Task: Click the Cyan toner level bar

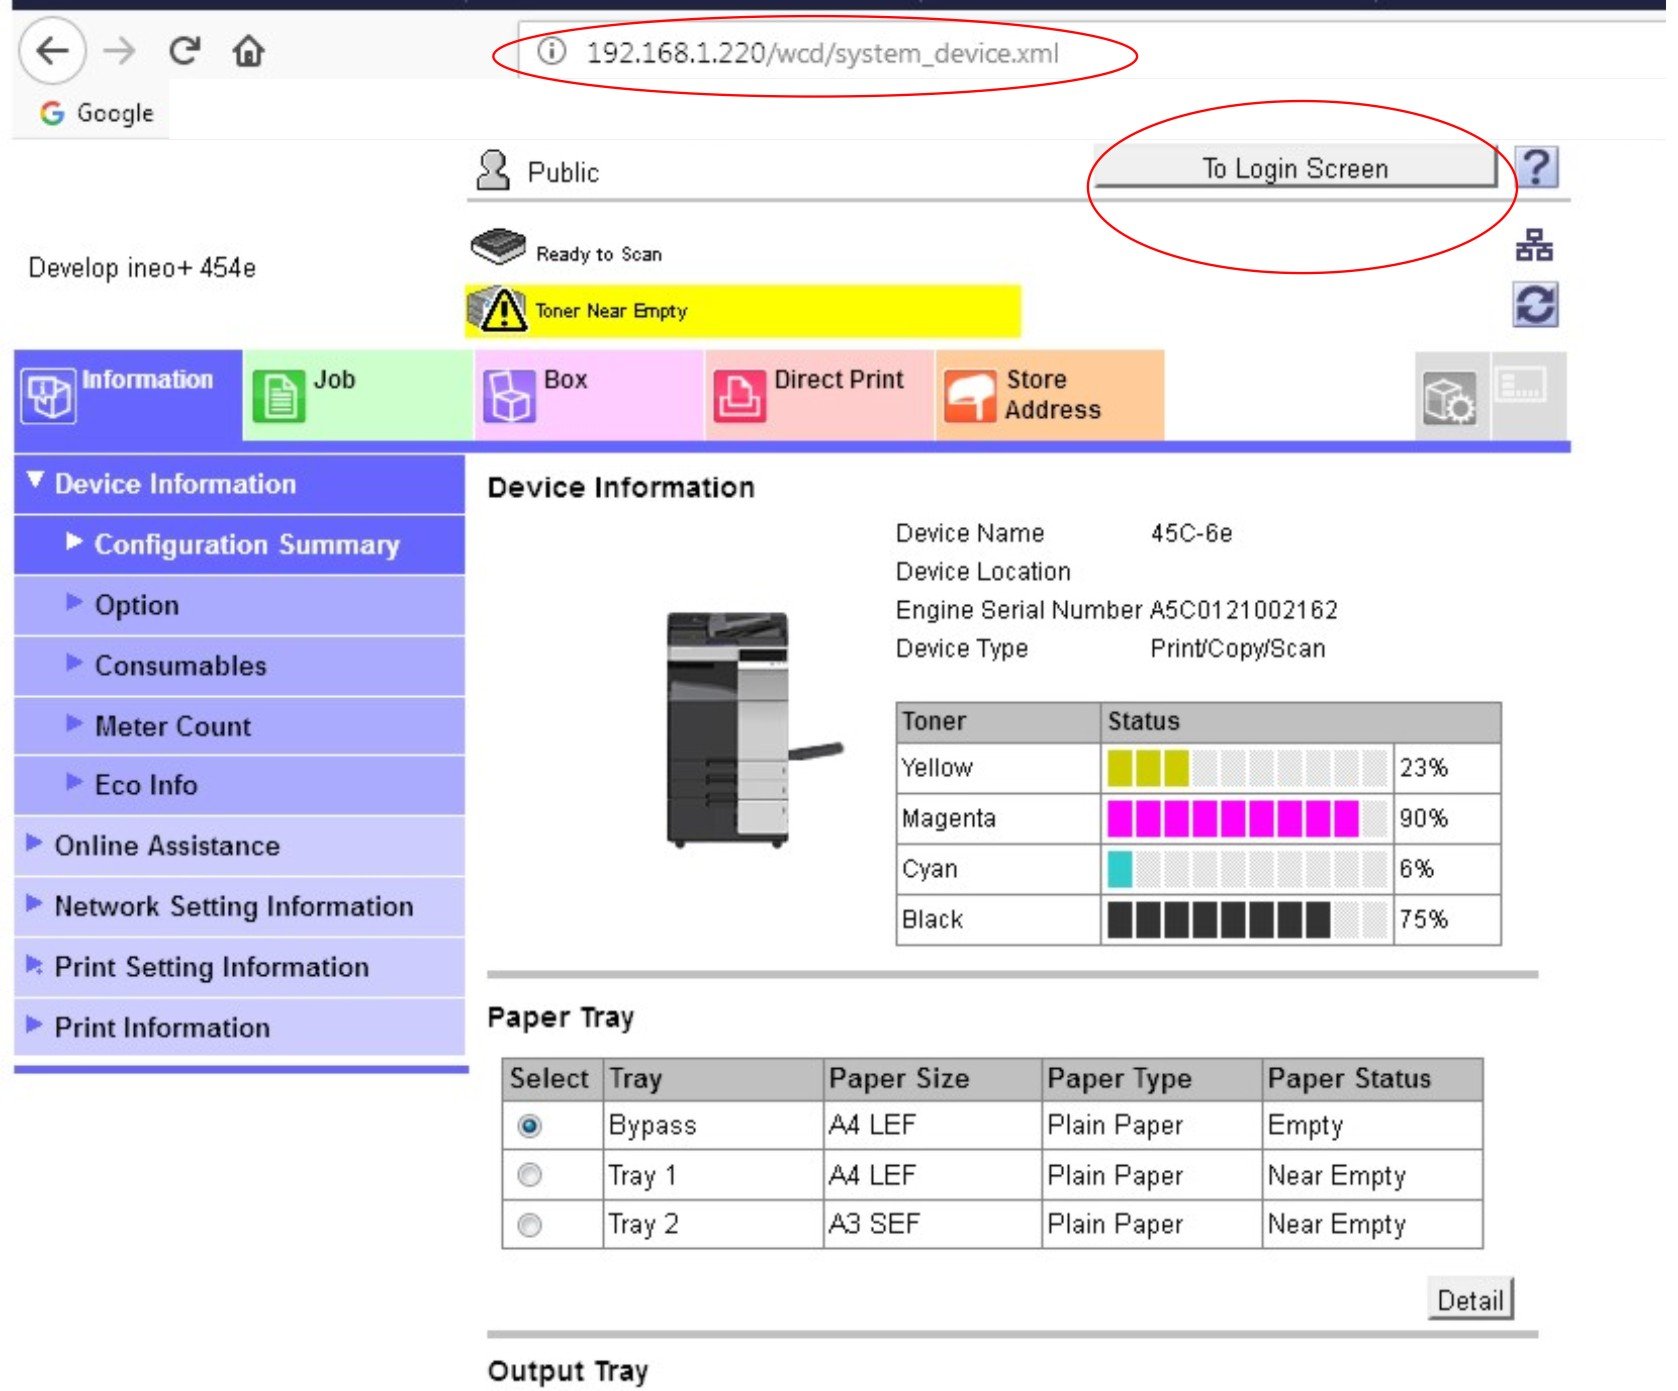Action: (1246, 869)
